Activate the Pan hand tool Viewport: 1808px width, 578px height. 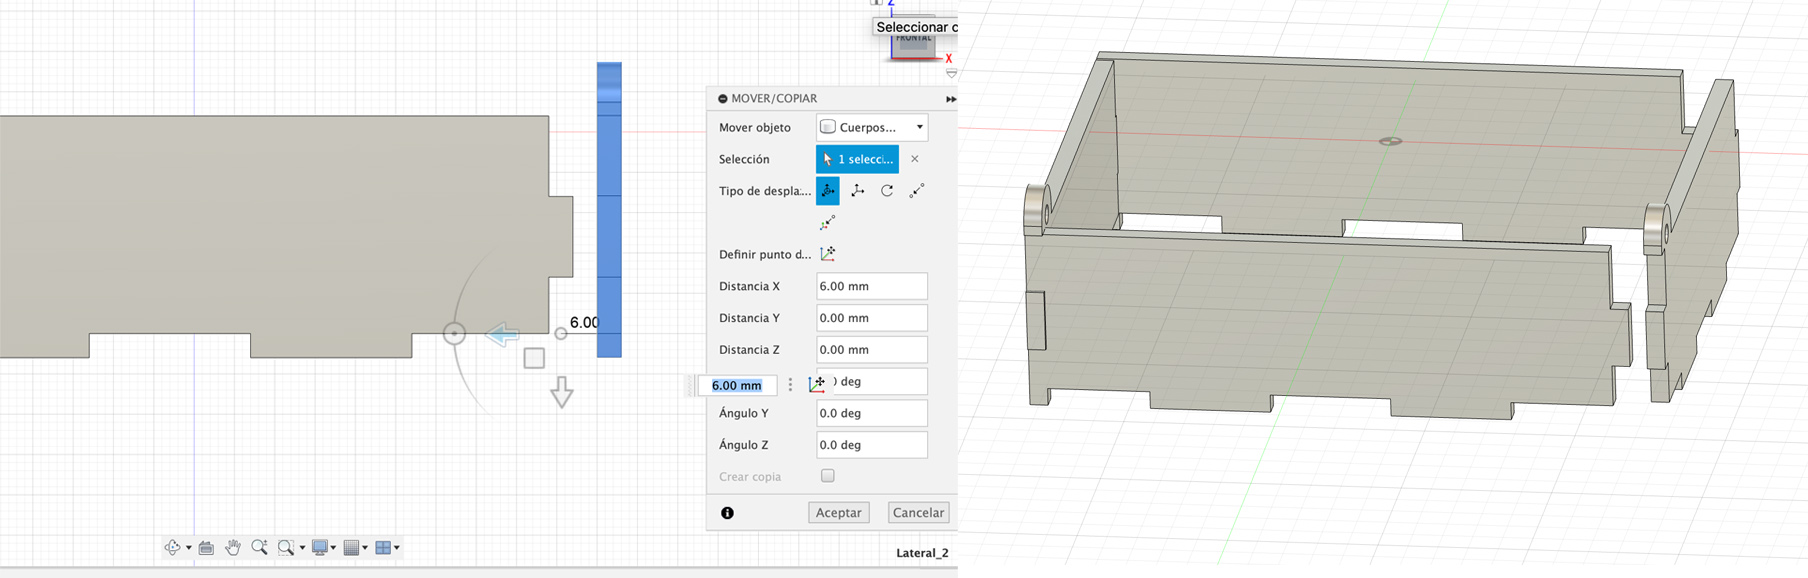(233, 547)
